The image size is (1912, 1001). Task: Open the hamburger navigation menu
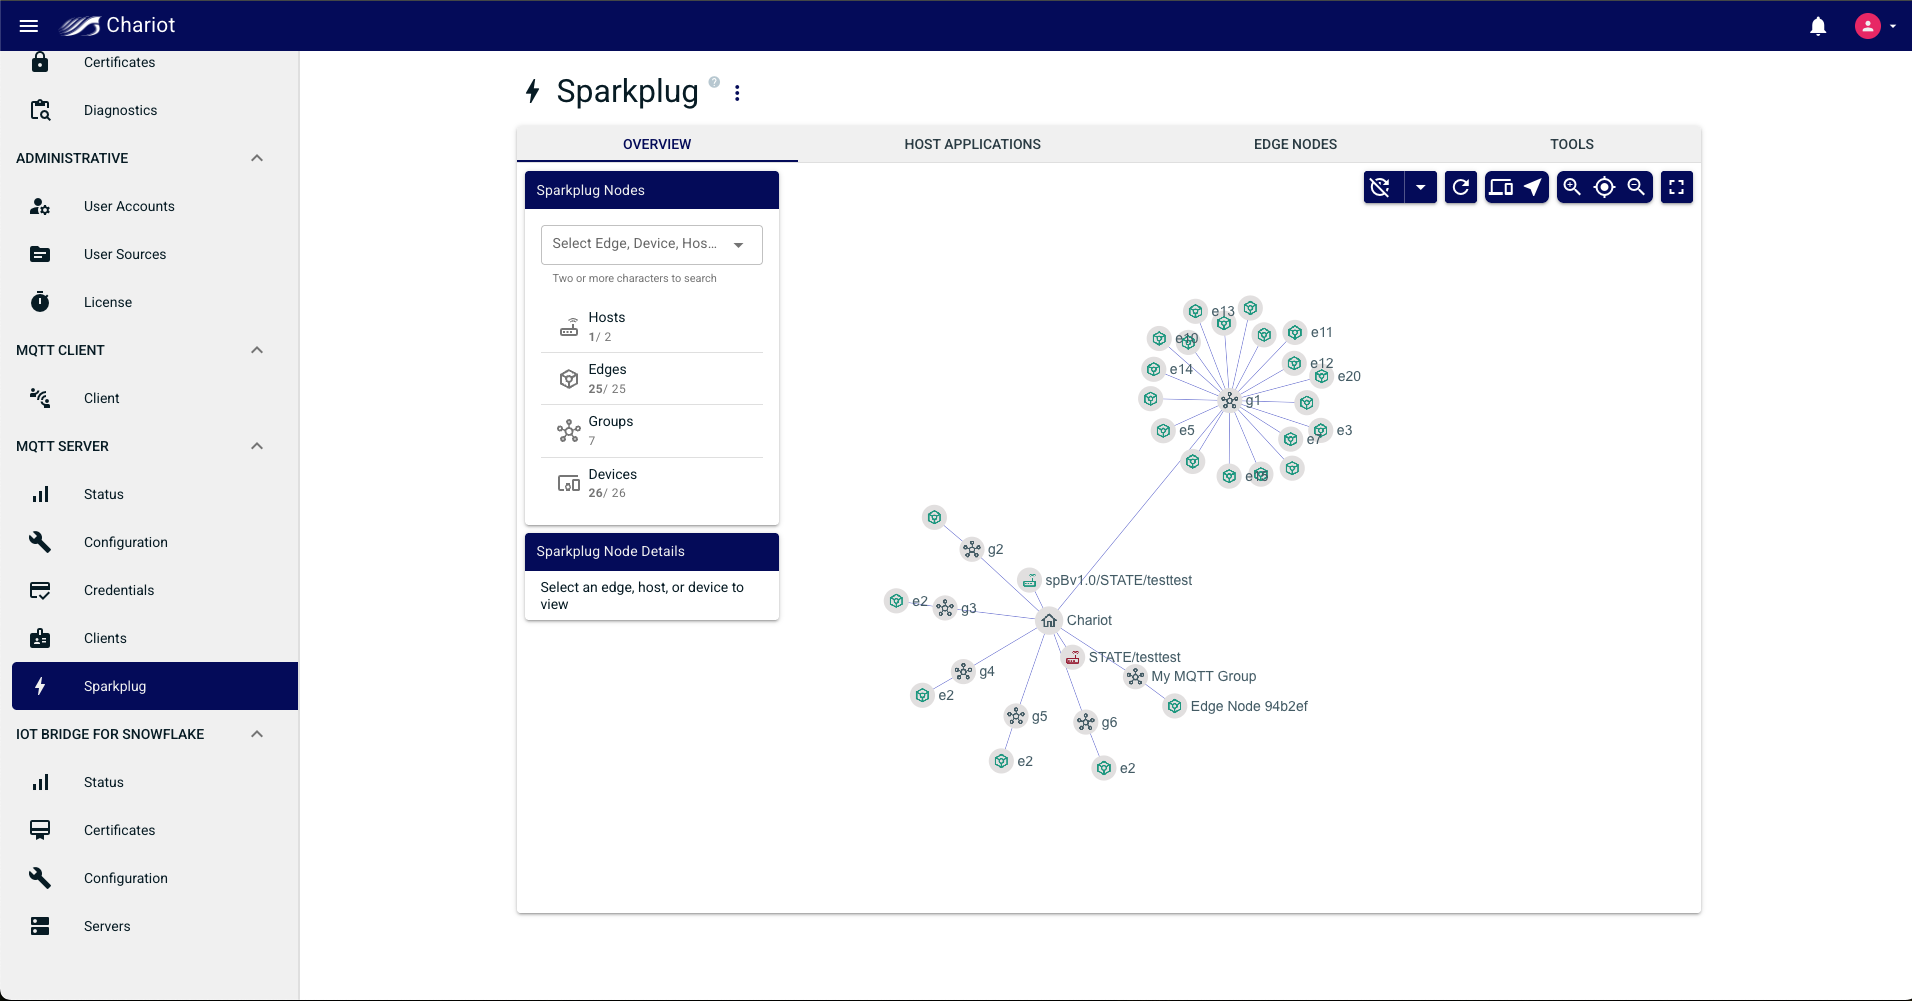(29, 26)
